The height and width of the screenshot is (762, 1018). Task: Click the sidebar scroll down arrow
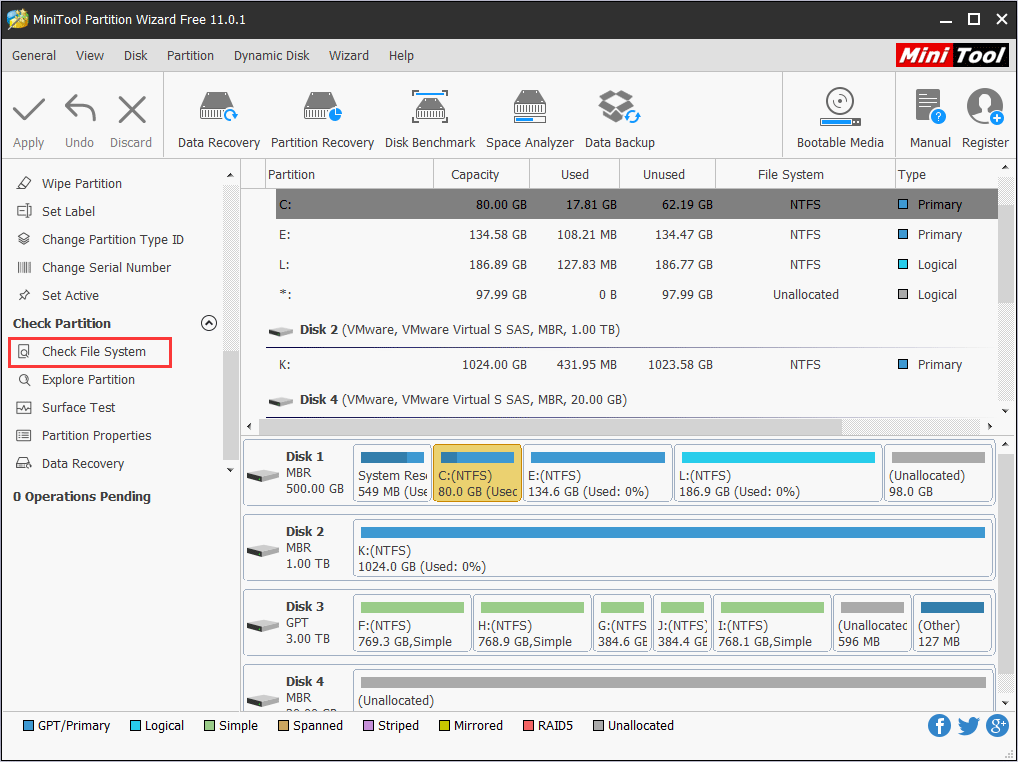pos(230,470)
